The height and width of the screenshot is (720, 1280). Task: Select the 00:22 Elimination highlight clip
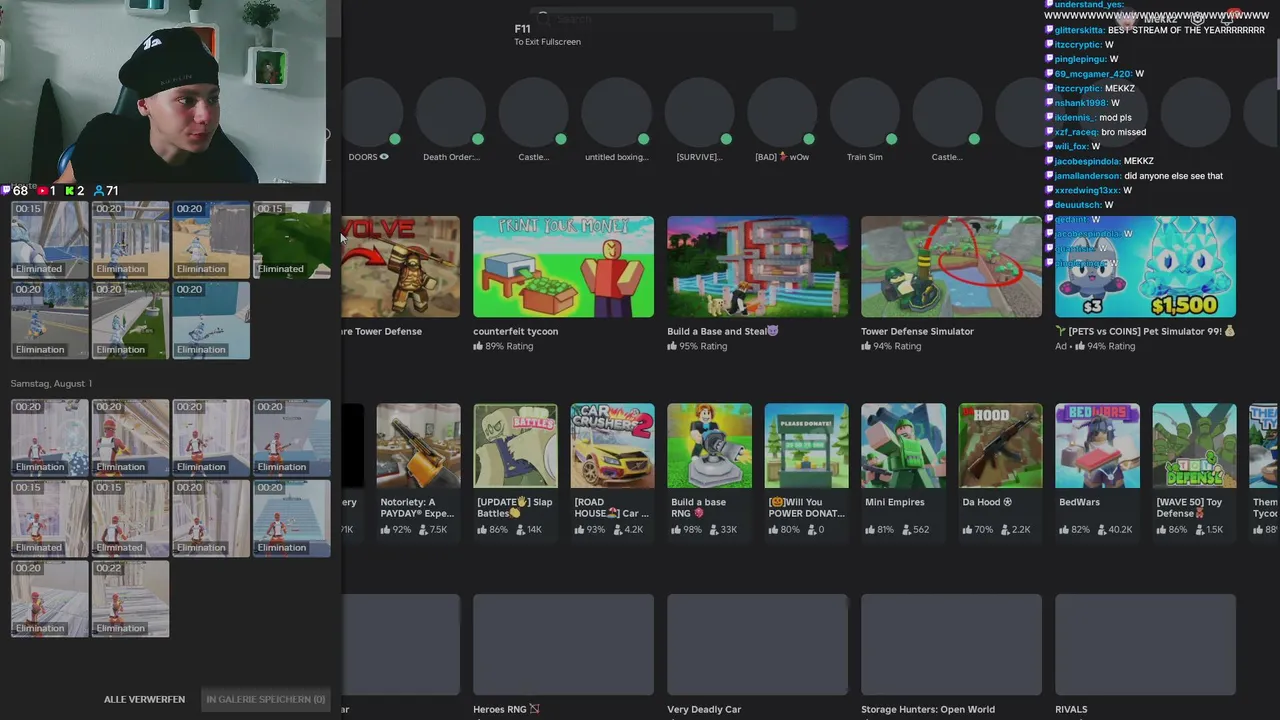[130, 599]
